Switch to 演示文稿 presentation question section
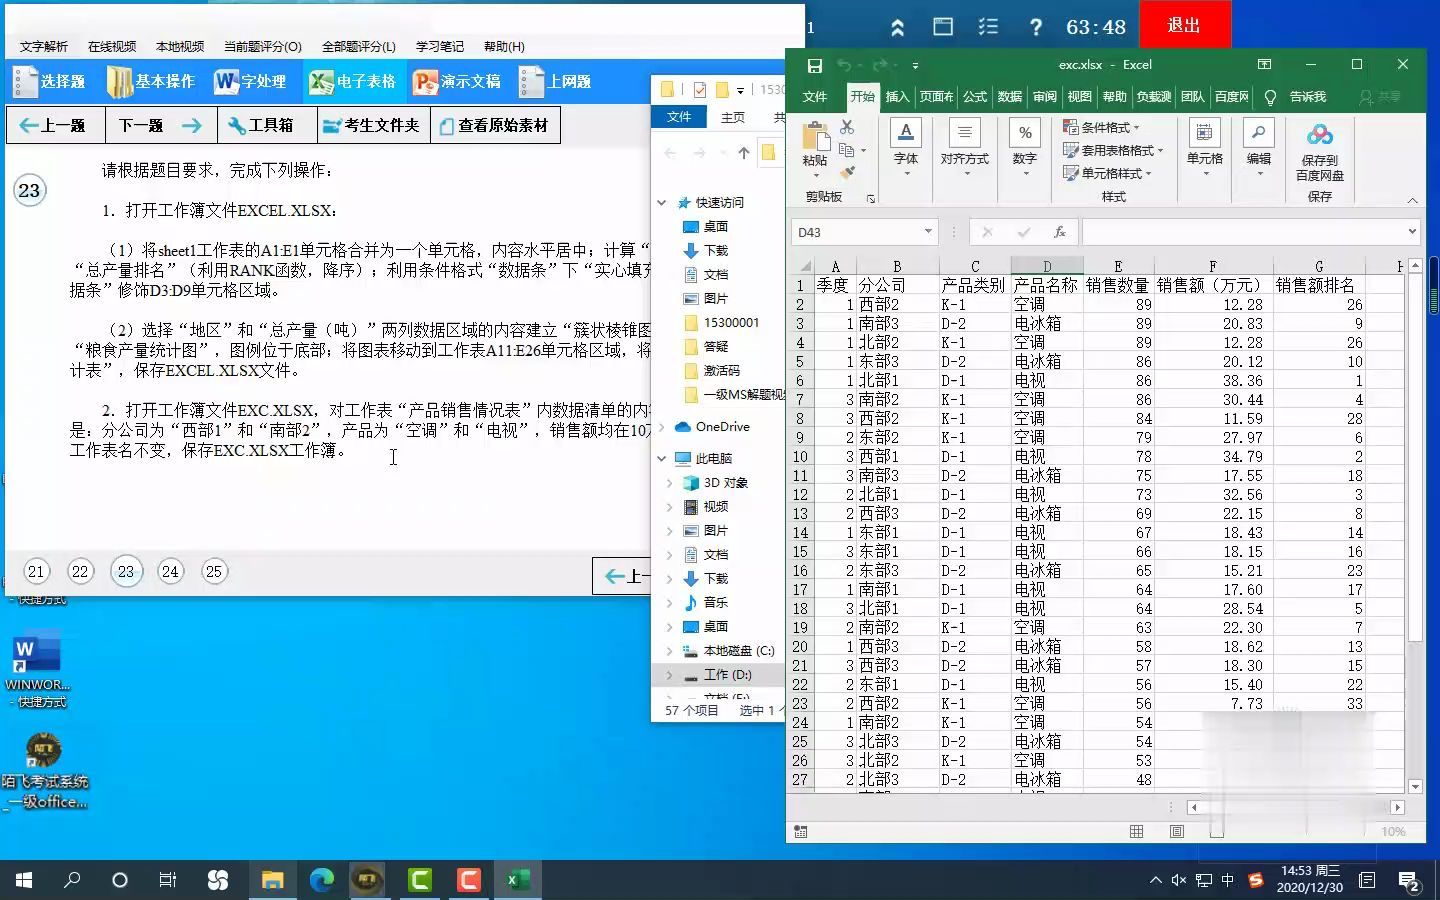Image resolution: width=1440 pixels, height=900 pixels. pos(457,81)
